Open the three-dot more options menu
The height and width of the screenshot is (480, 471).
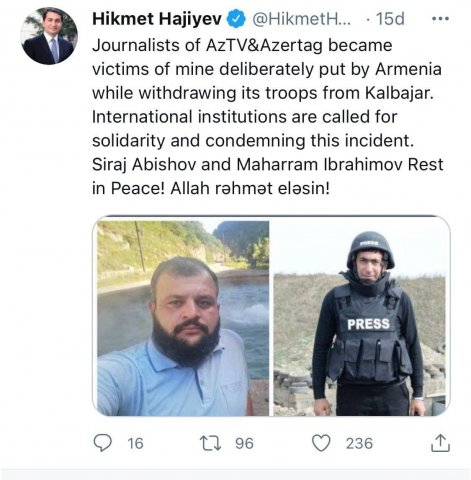point(440,19)
